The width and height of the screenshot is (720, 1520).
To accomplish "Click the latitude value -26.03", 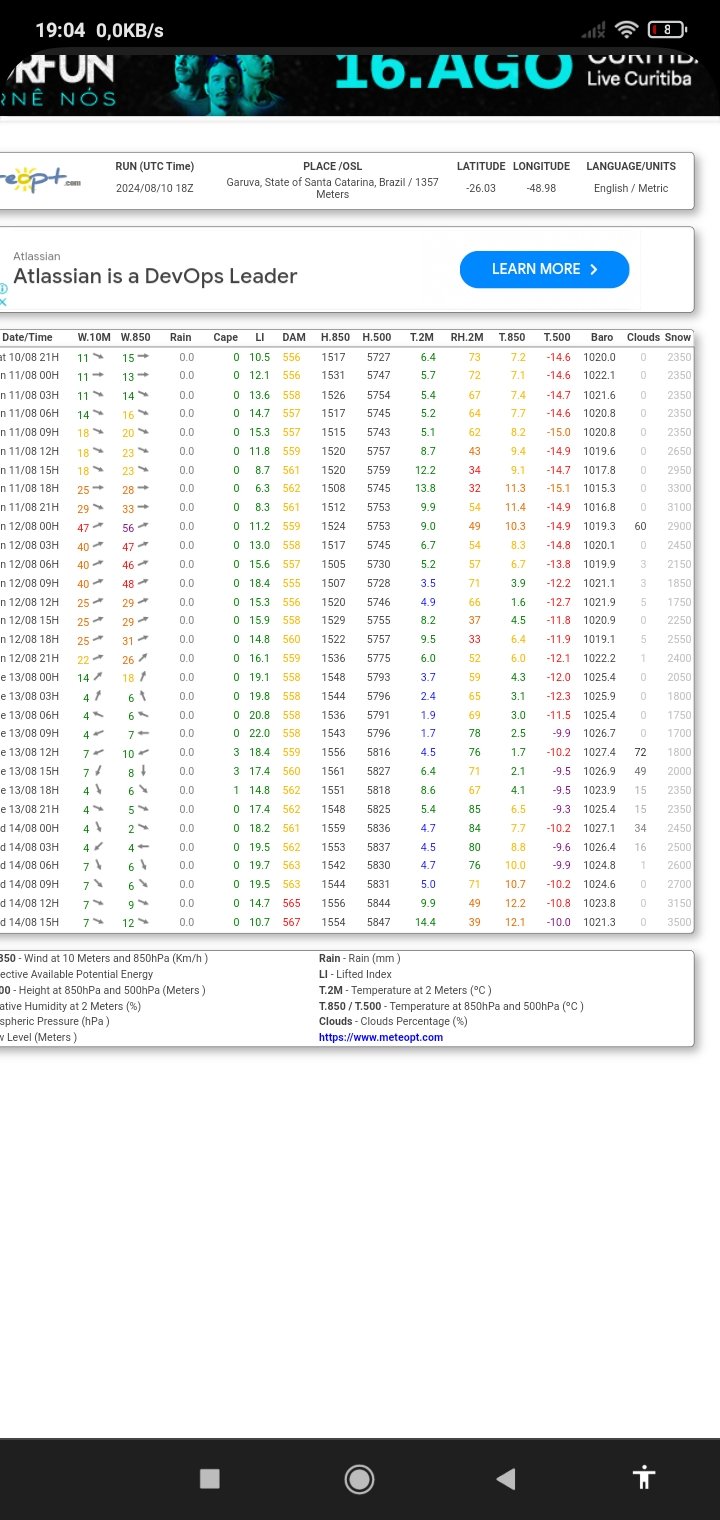I will pyautogui.click(x=481, y=188).
